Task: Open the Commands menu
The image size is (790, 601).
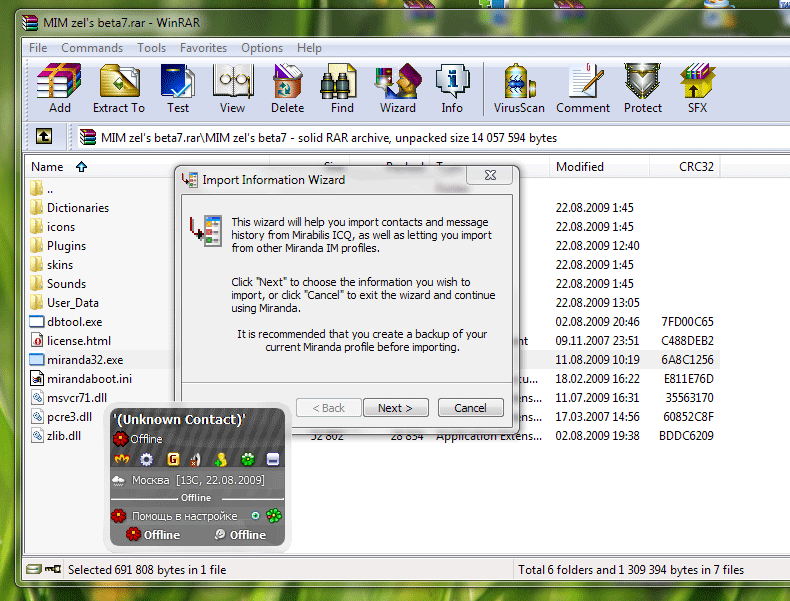Action: [x=92, y=48]
